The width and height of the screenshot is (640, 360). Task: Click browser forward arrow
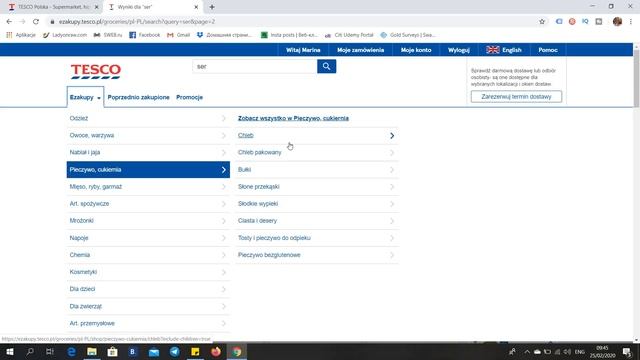tap(22, 22)
